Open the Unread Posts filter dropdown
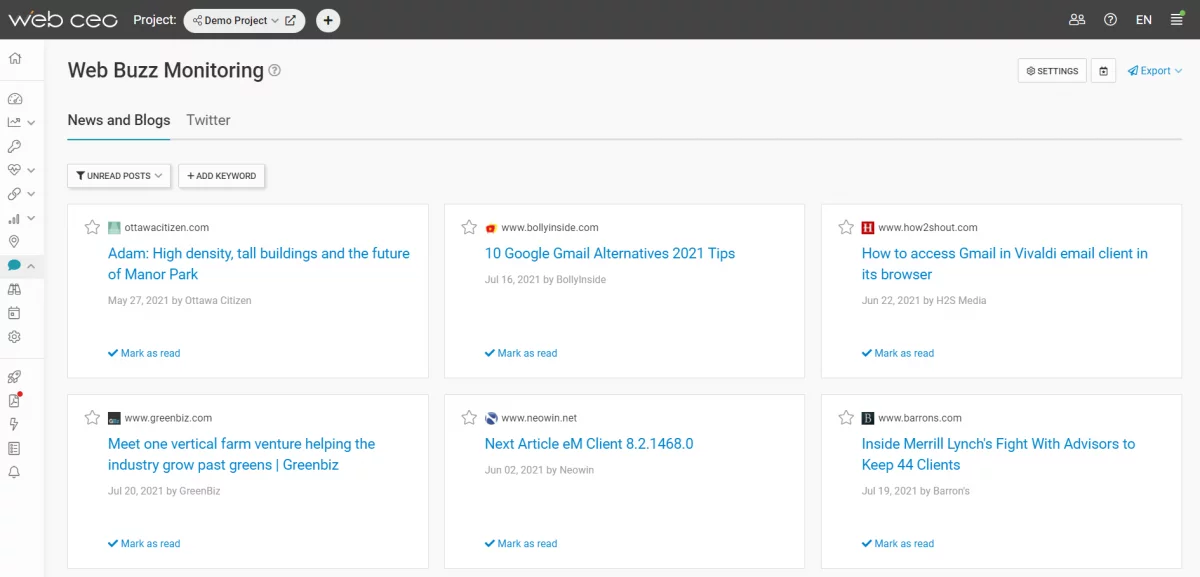Image resolution: width=1200 pixels, height=577 pixels. [119, 176]
